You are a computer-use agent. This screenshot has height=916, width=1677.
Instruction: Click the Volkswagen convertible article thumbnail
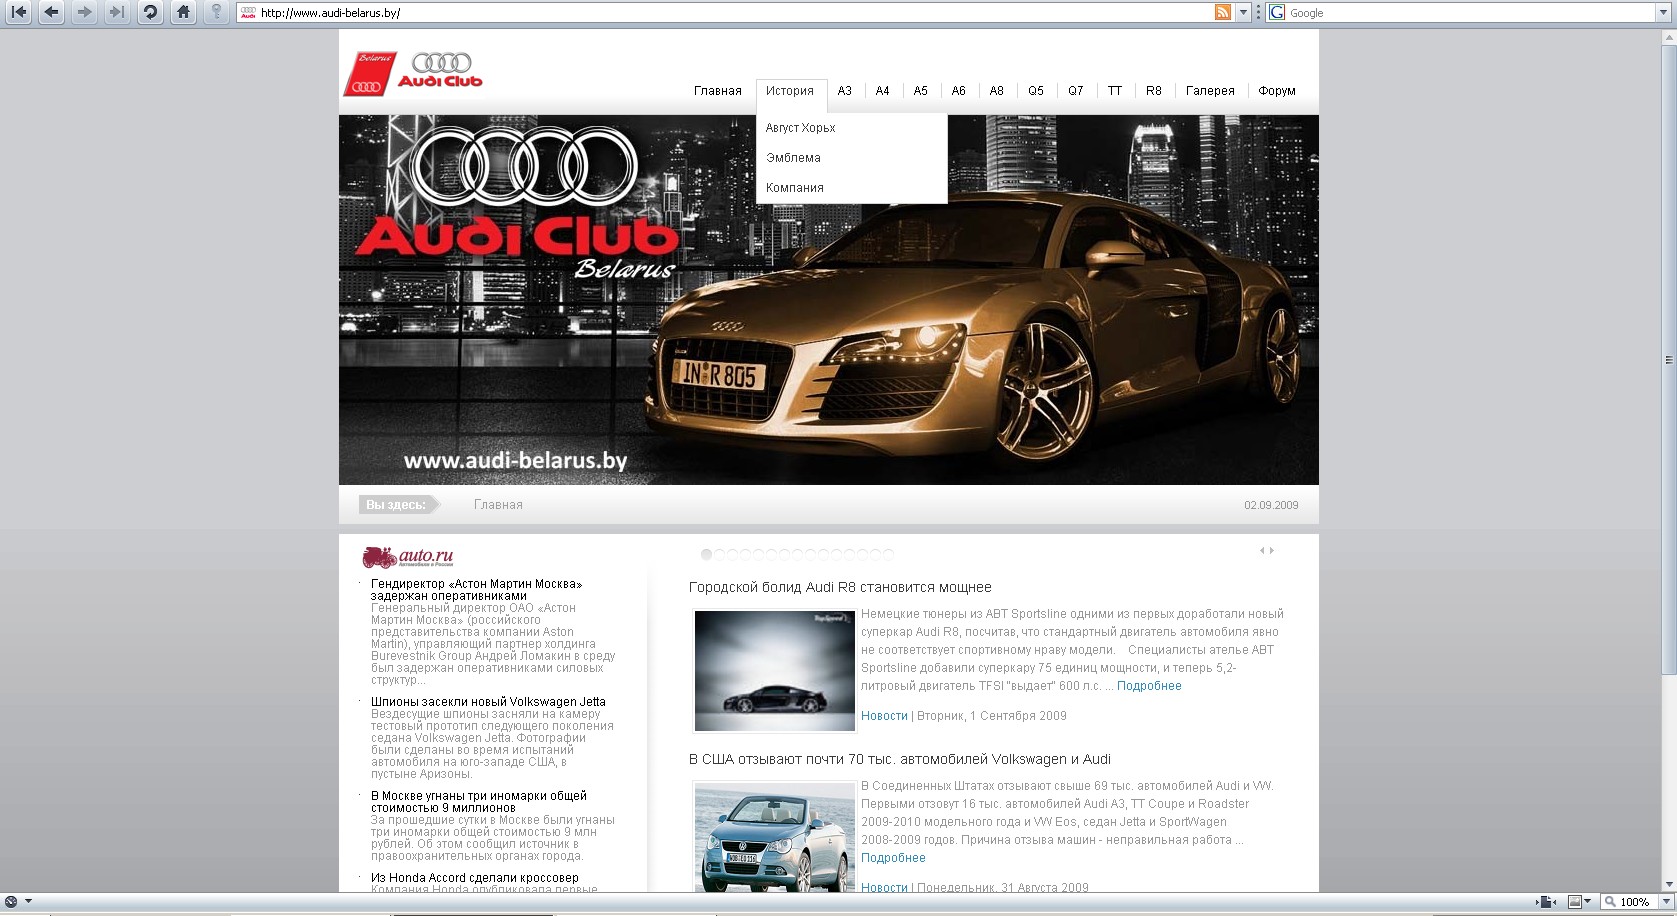click(x=774, y=838)
